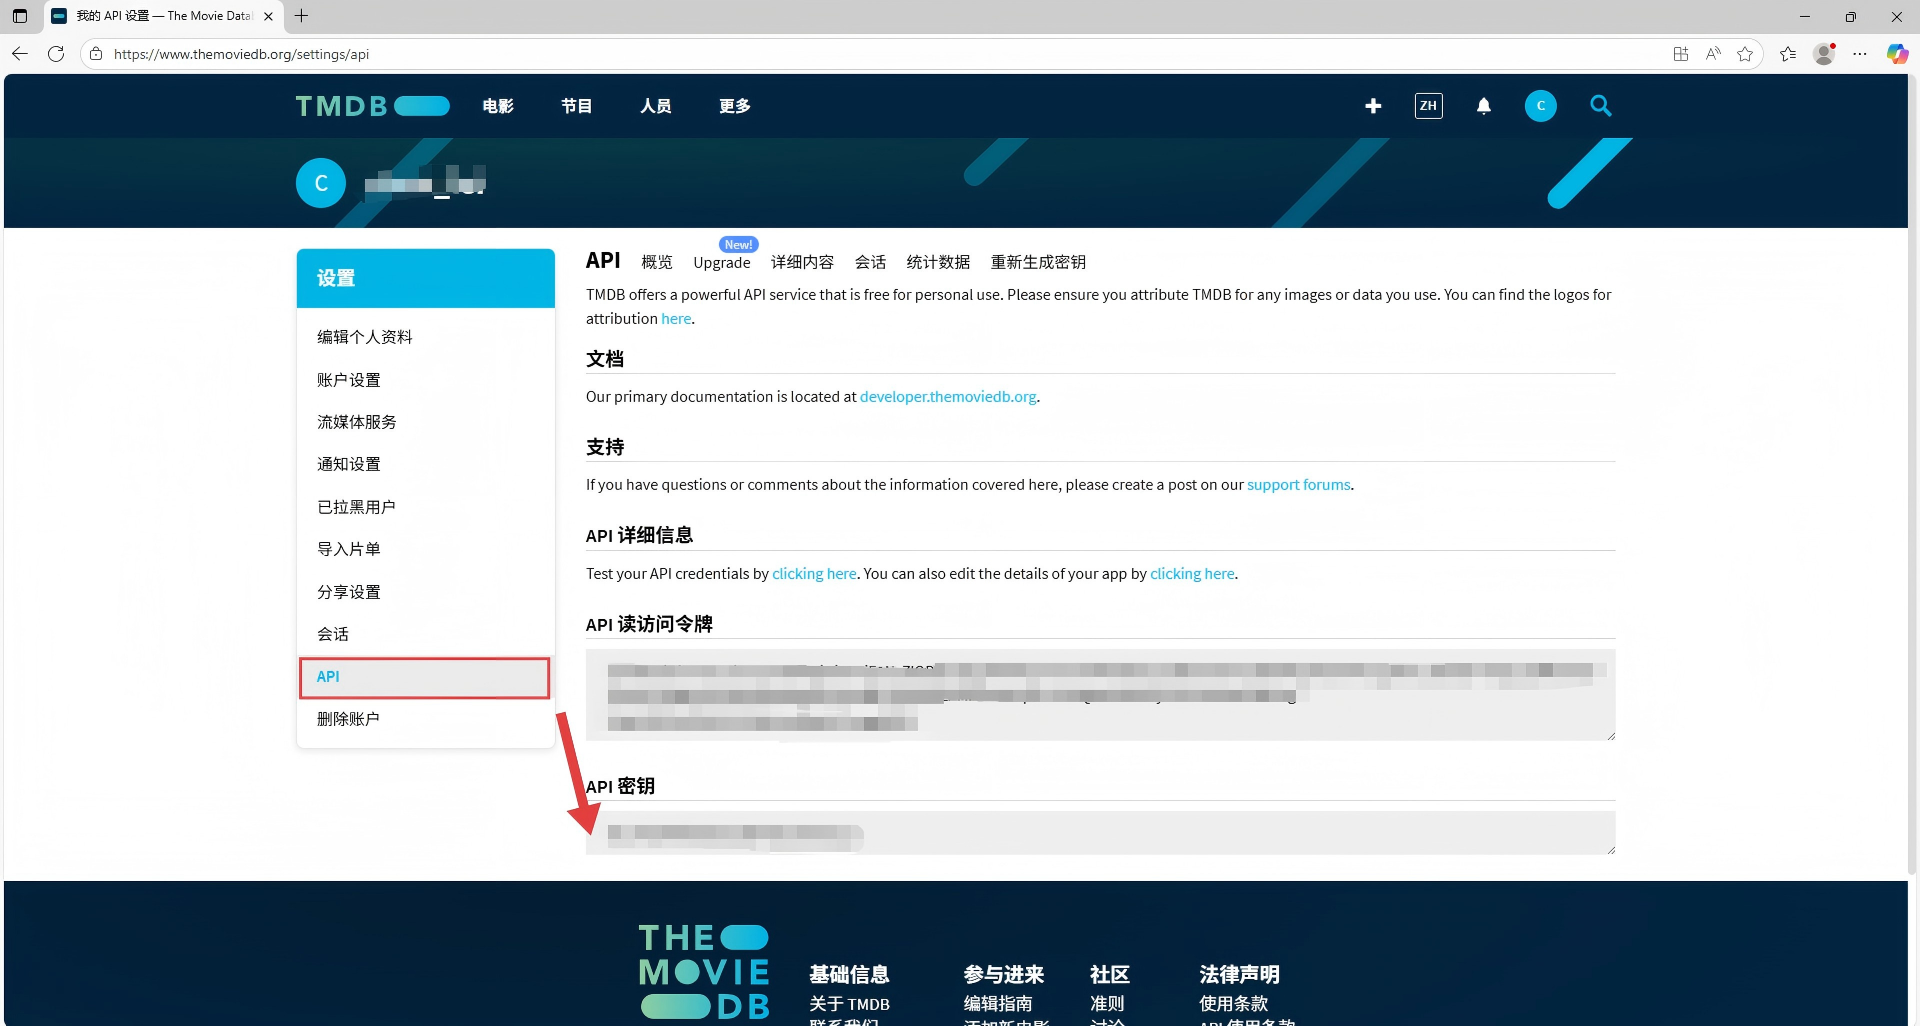
Task: Edit app details via second clicking here
Action: click(x=1192, y=574)
